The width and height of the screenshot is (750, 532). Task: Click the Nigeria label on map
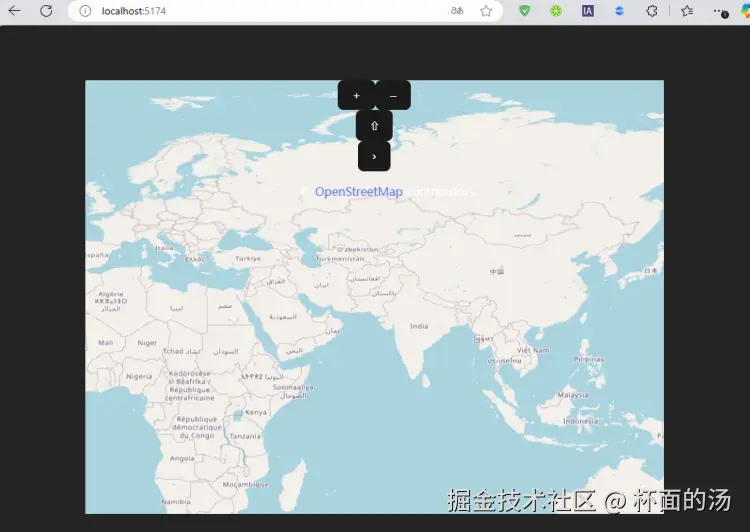click(139, 377)
